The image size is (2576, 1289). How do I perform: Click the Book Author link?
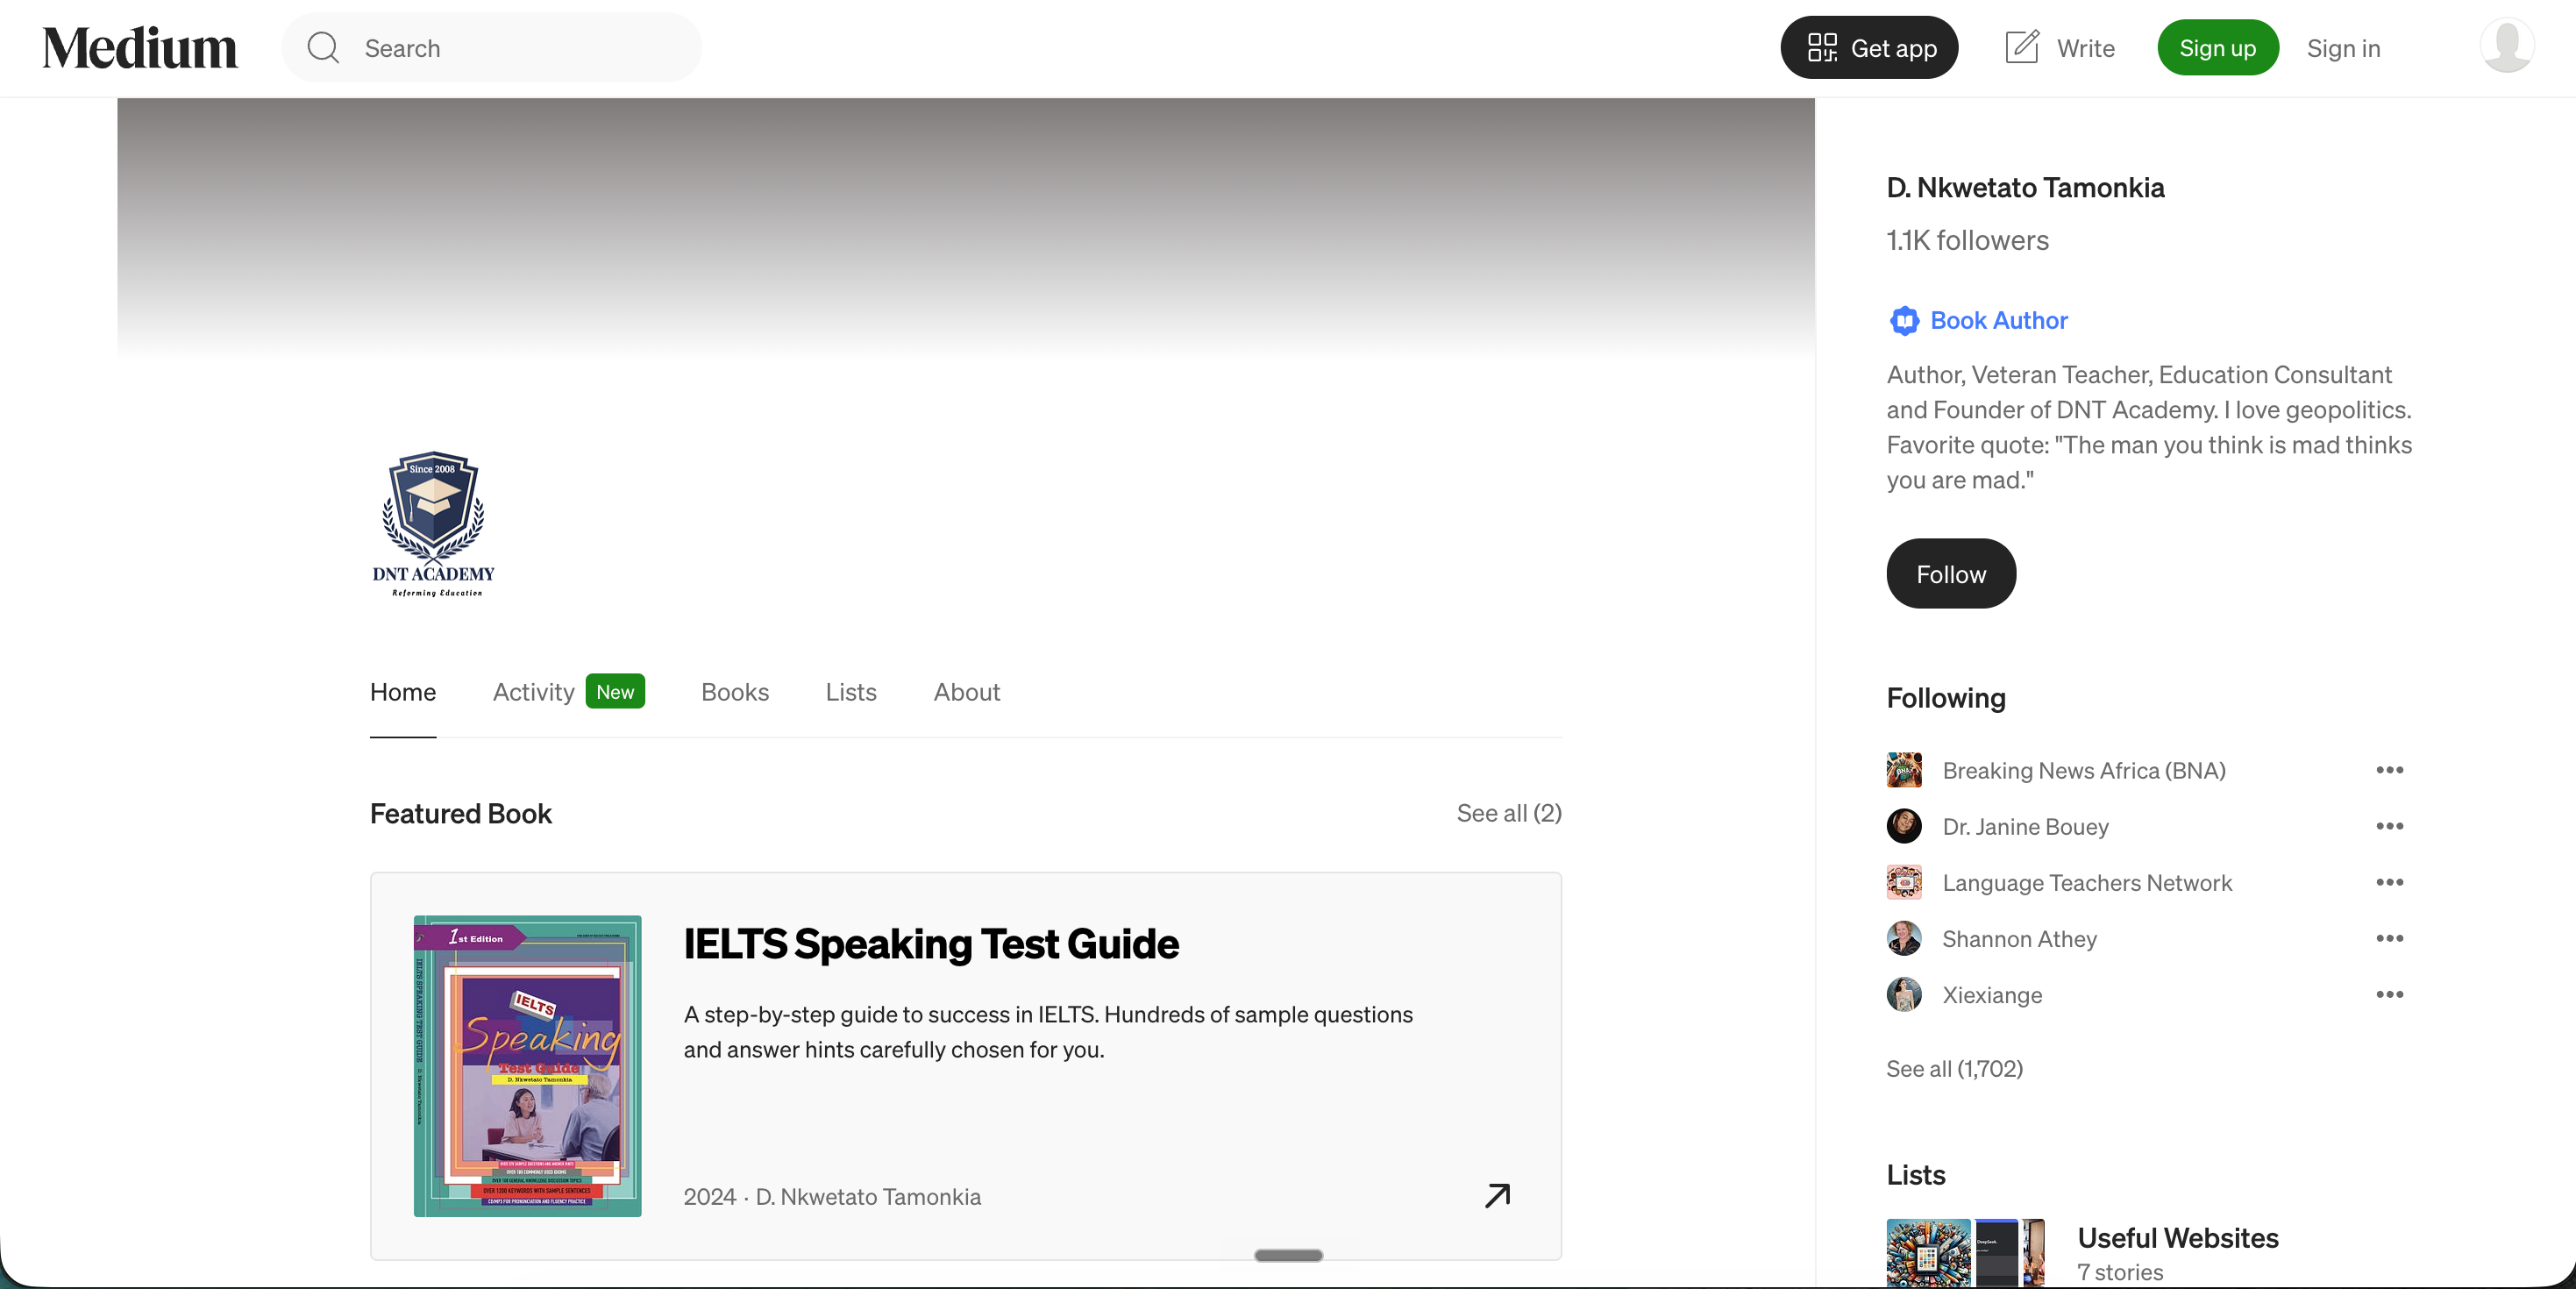coord(1998,320)
